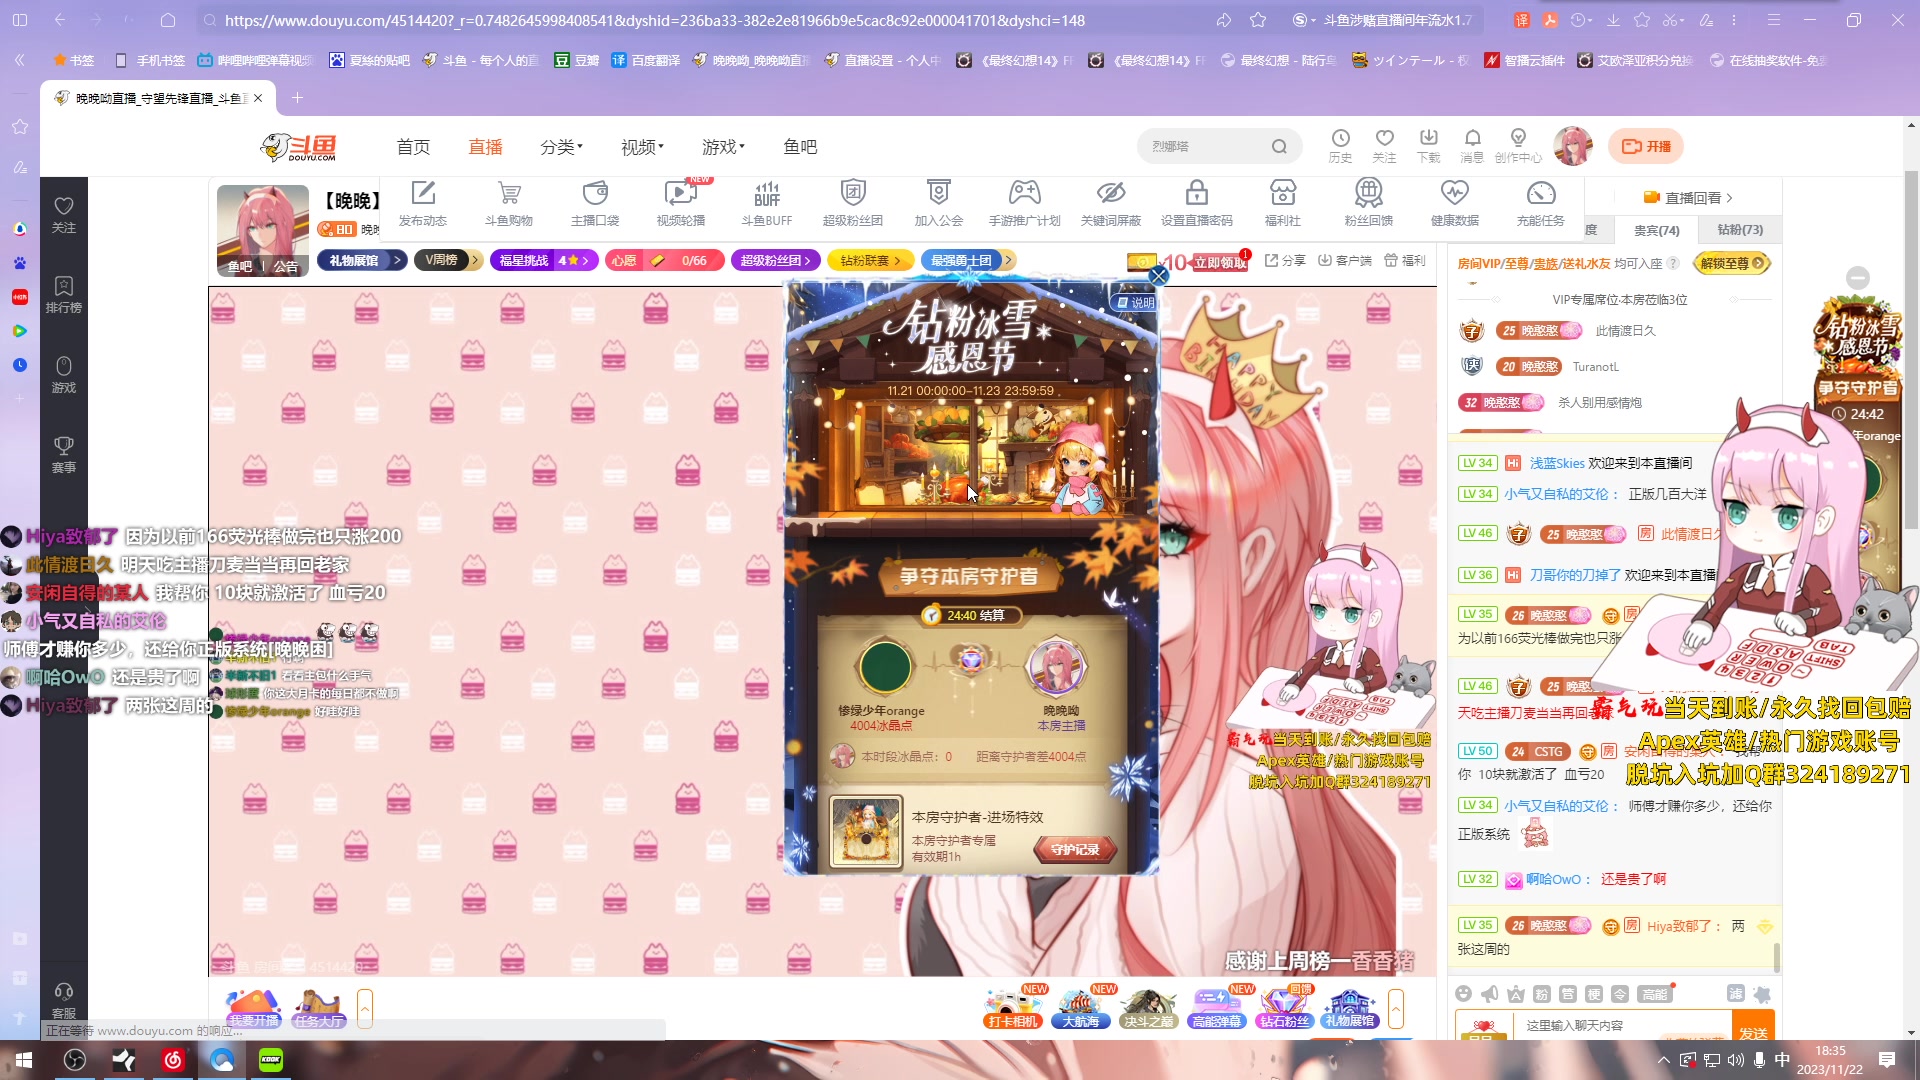Image resolution: width=1920 pixels, height=1080 pixels.
Task: Toggle 管 manager chat option
Action: click(1568, 994)
